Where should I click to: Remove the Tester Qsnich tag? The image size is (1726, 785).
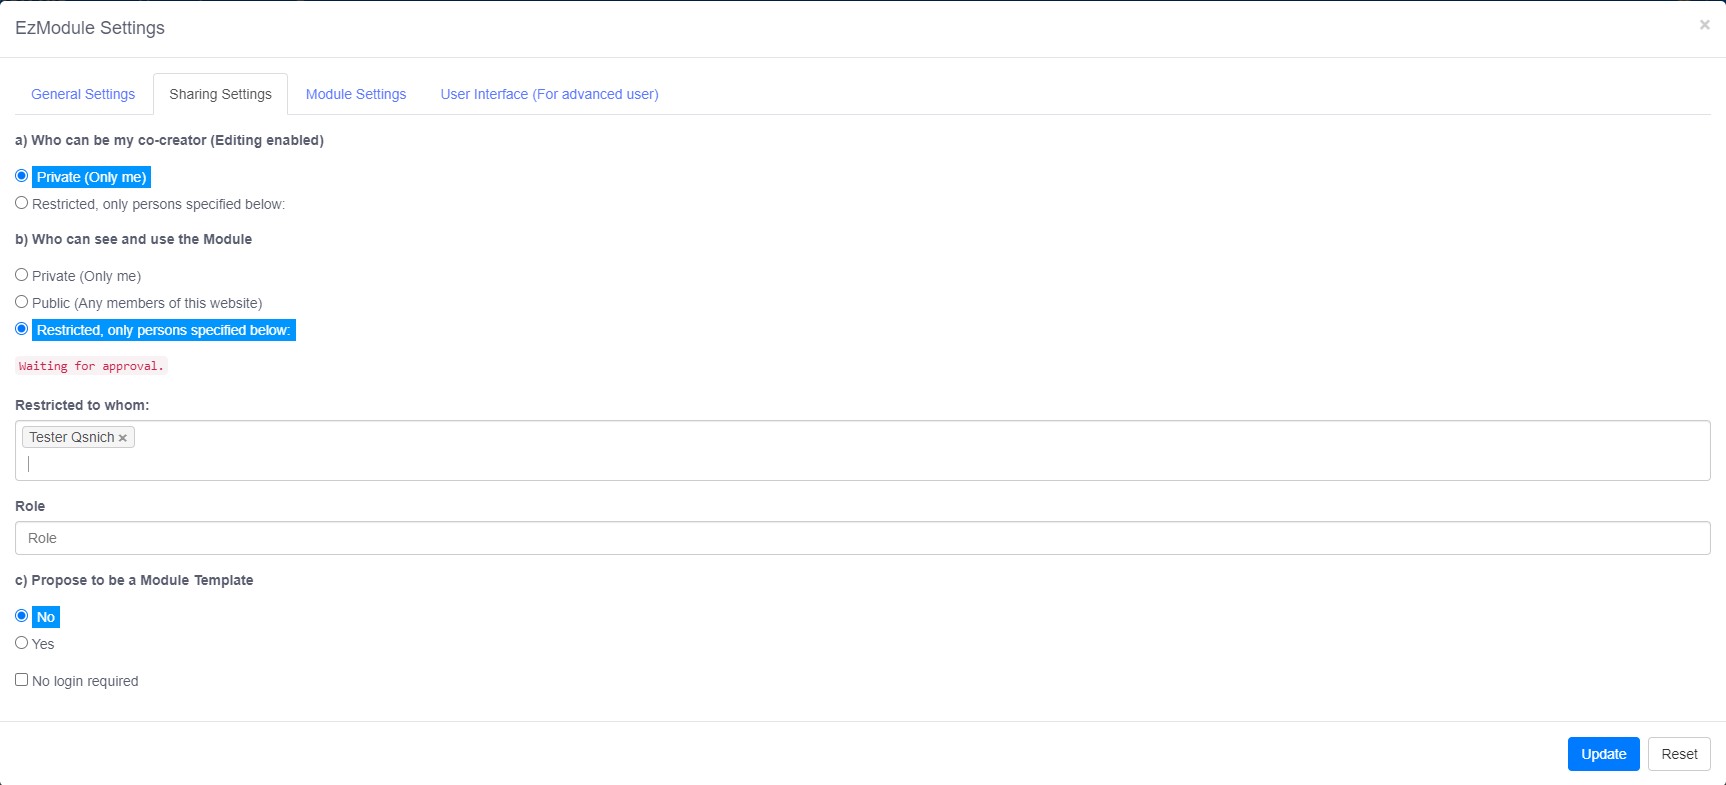pos(123,438)
